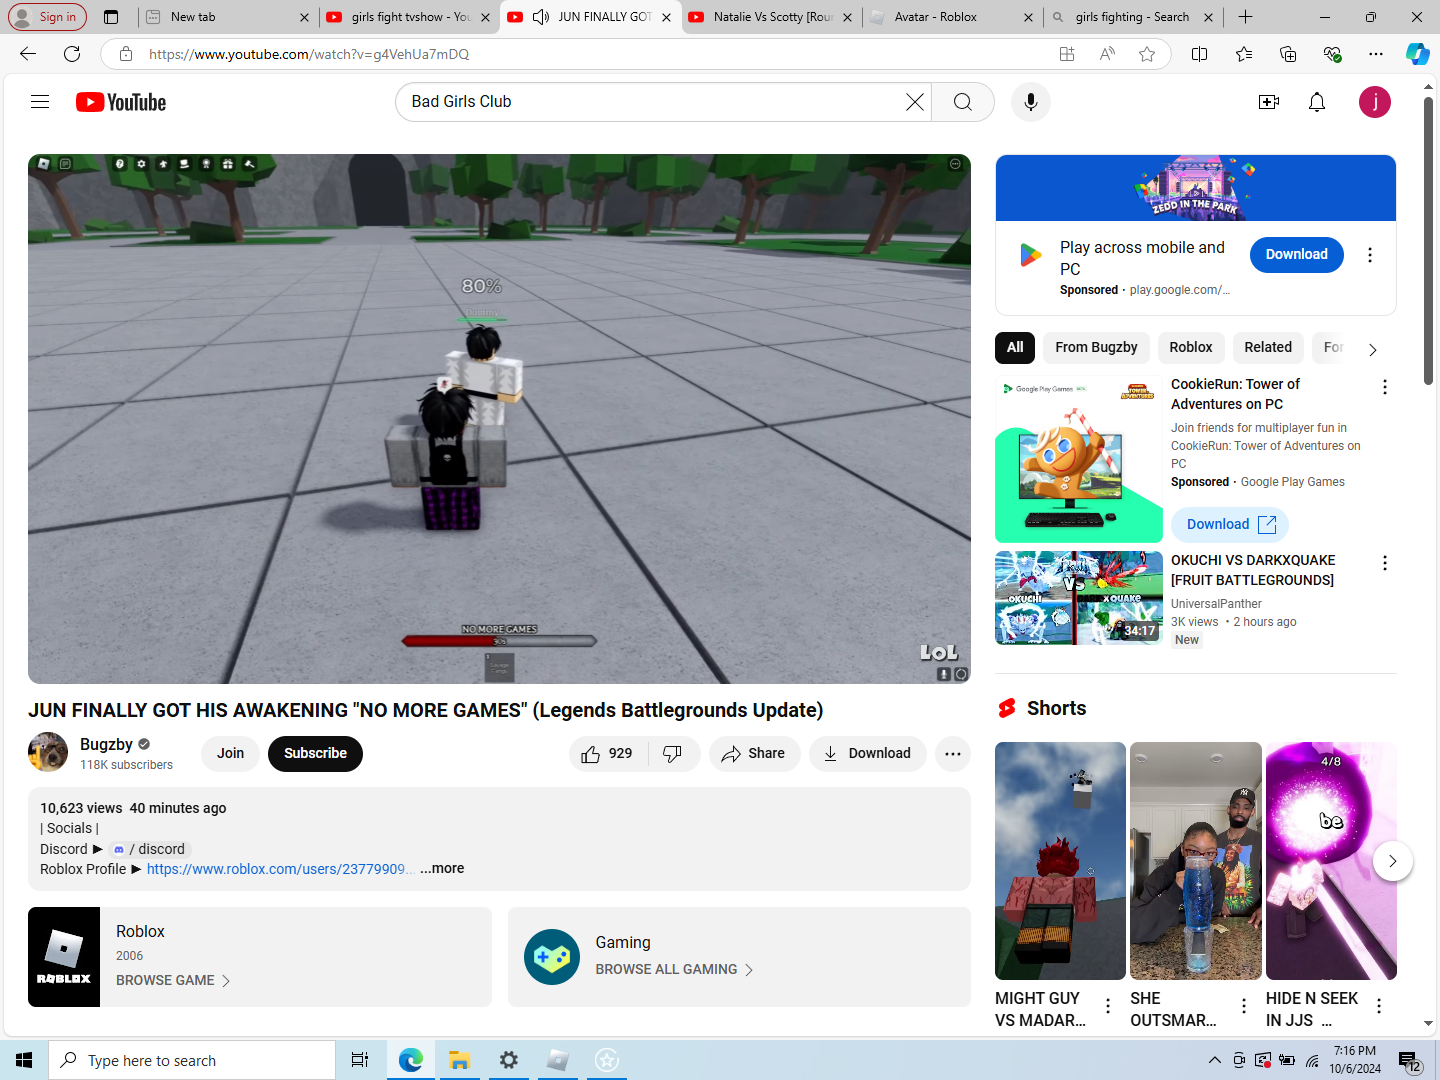Show more filter chips with arrow

(1373, 349)
